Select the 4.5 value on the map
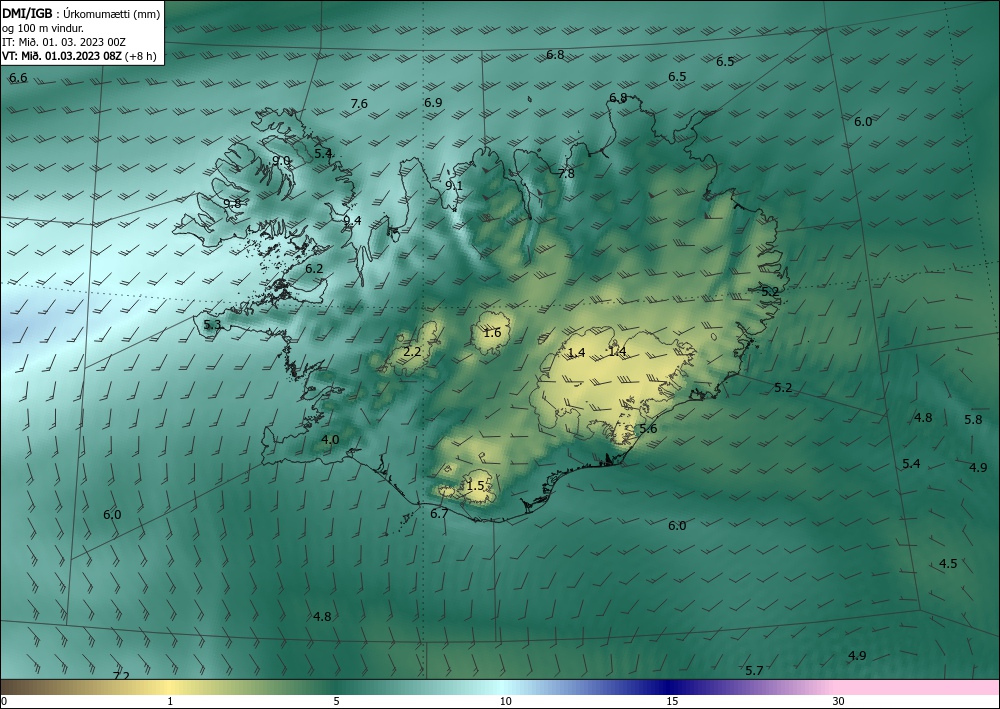This screenshot has height=709, width=1000. pos(948,564)
